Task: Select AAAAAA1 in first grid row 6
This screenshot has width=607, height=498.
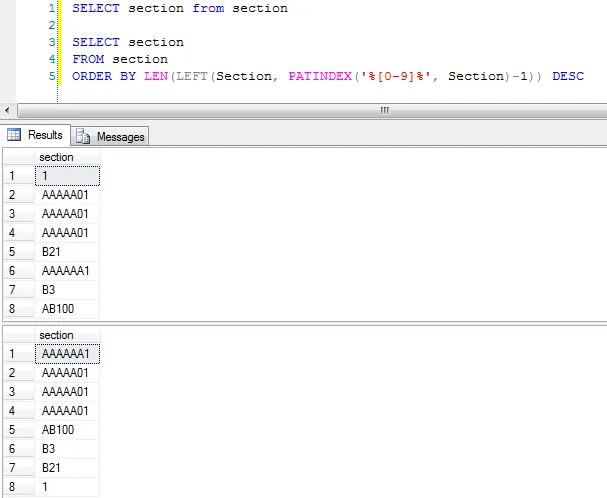Action: coord(67,271)
